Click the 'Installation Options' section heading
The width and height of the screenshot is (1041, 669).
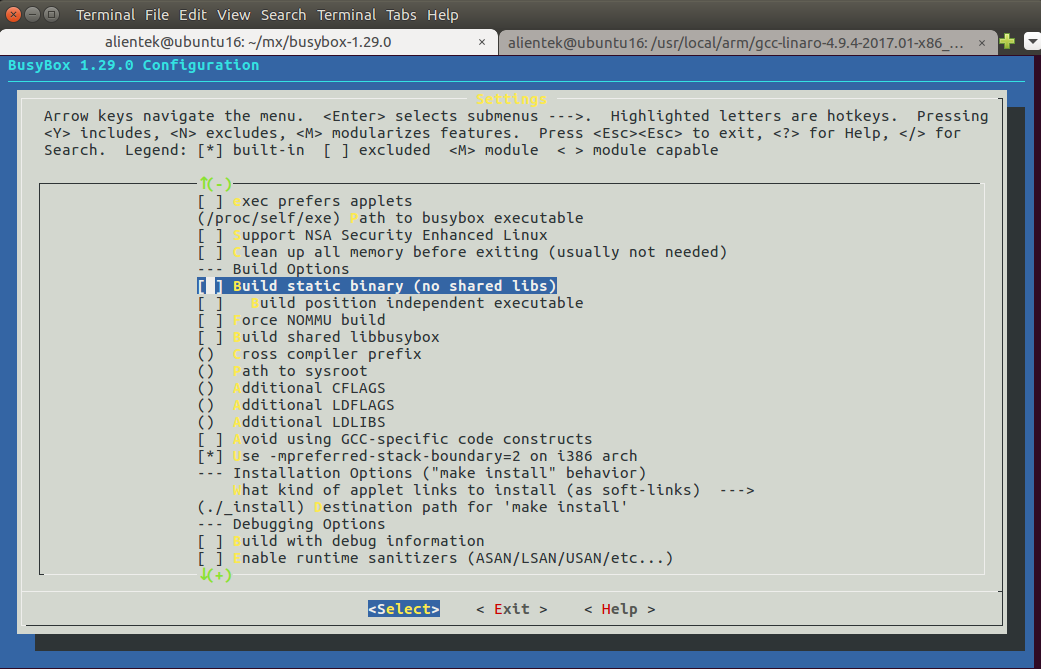point(422,473)
